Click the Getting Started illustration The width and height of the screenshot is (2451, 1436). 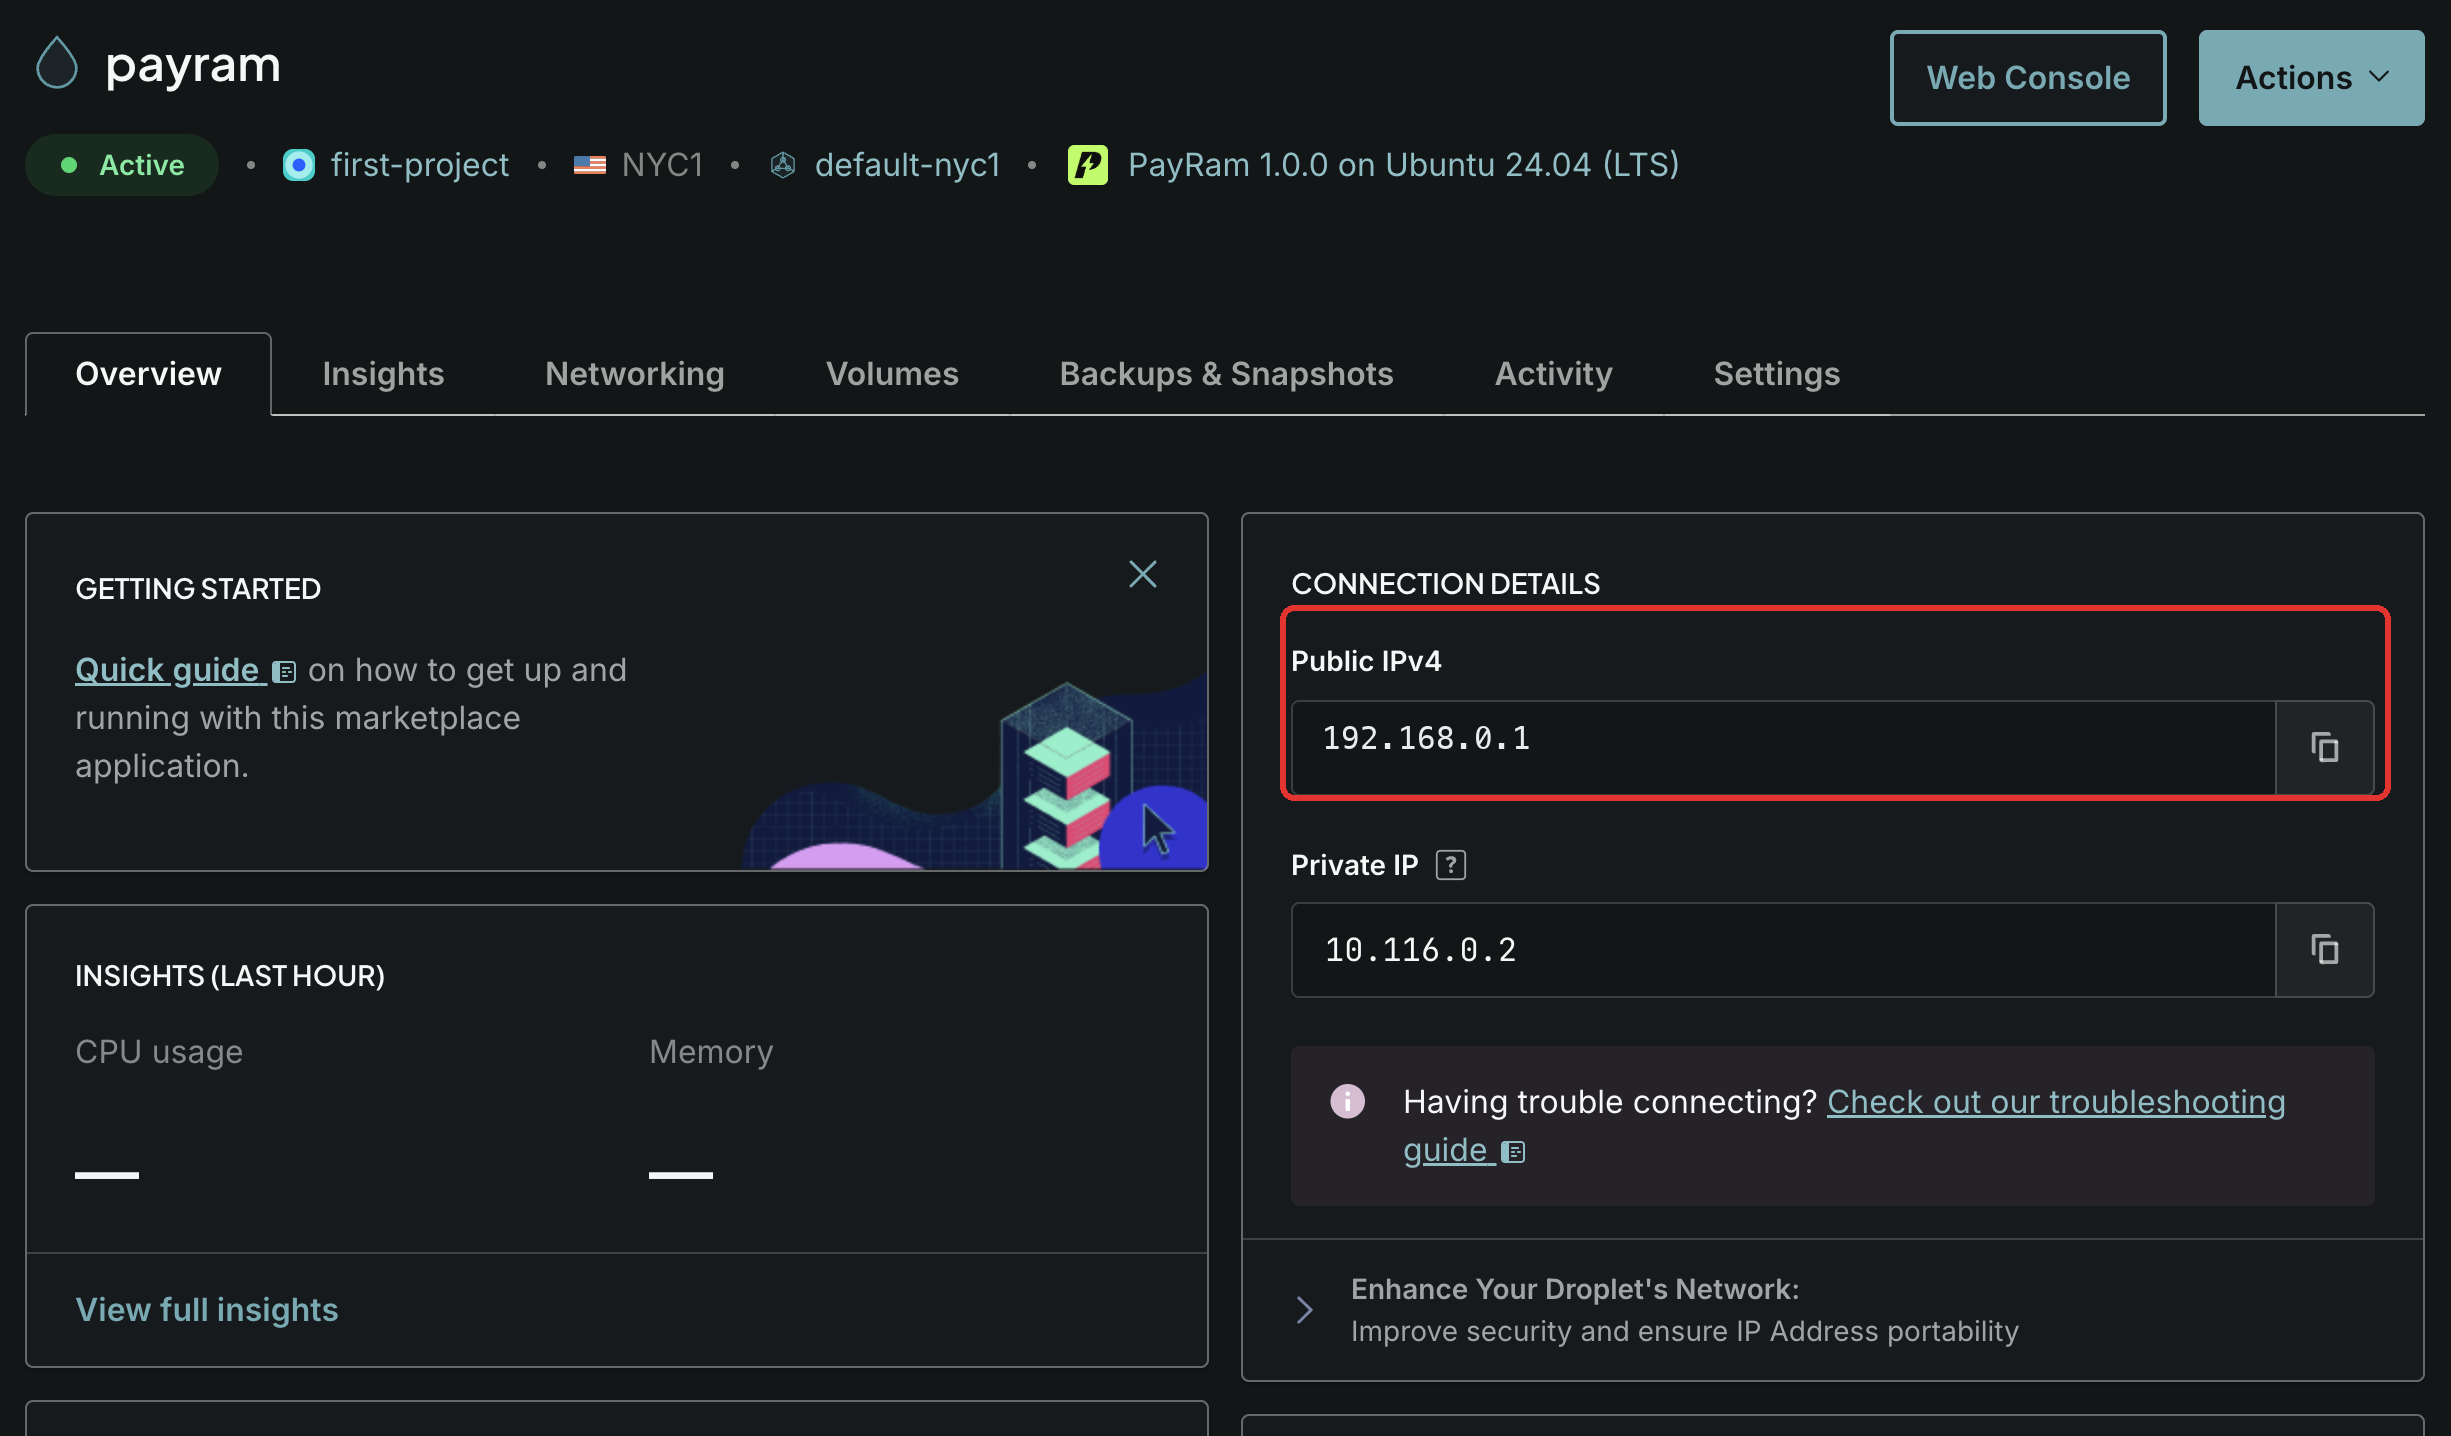coord(975,775)
